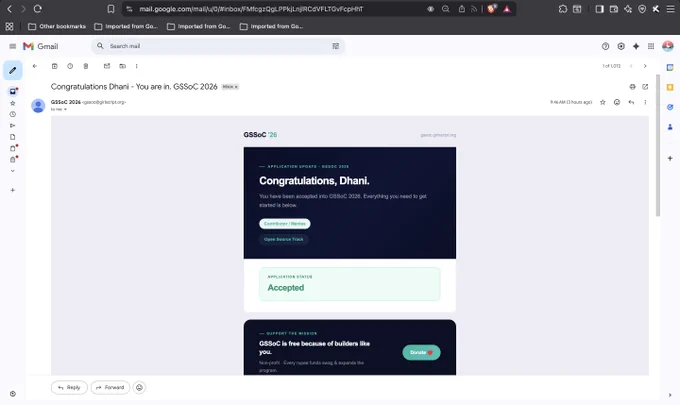Open browser extensions puzzle icon
The image size is (680, 405).
tap(562, 9)
